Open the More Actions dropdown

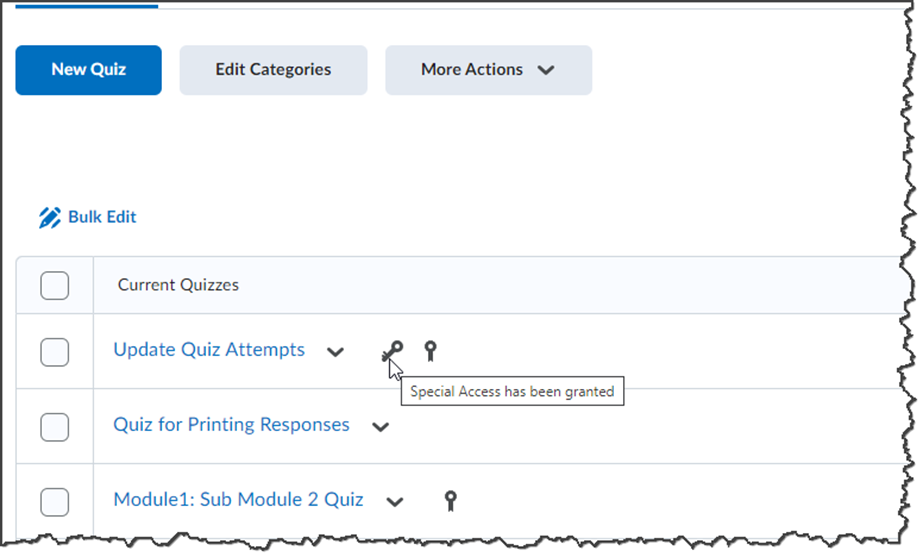pyautogui.click(x=488, y=70)
